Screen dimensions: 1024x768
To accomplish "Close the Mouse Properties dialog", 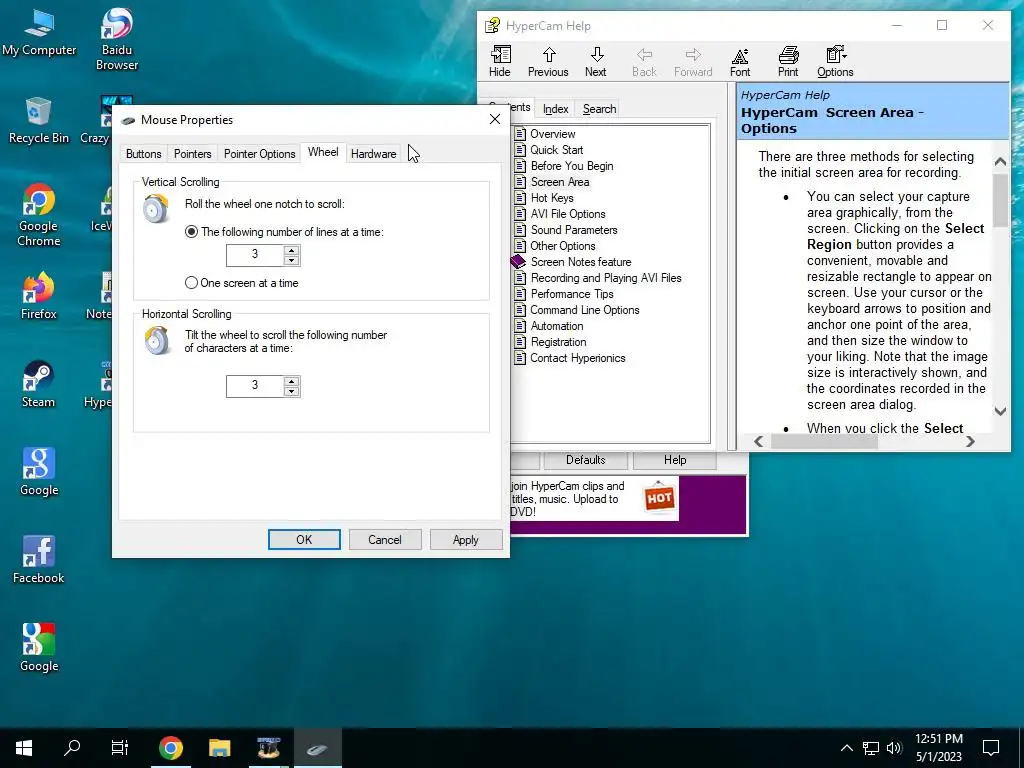I will [x=495, y=119].
